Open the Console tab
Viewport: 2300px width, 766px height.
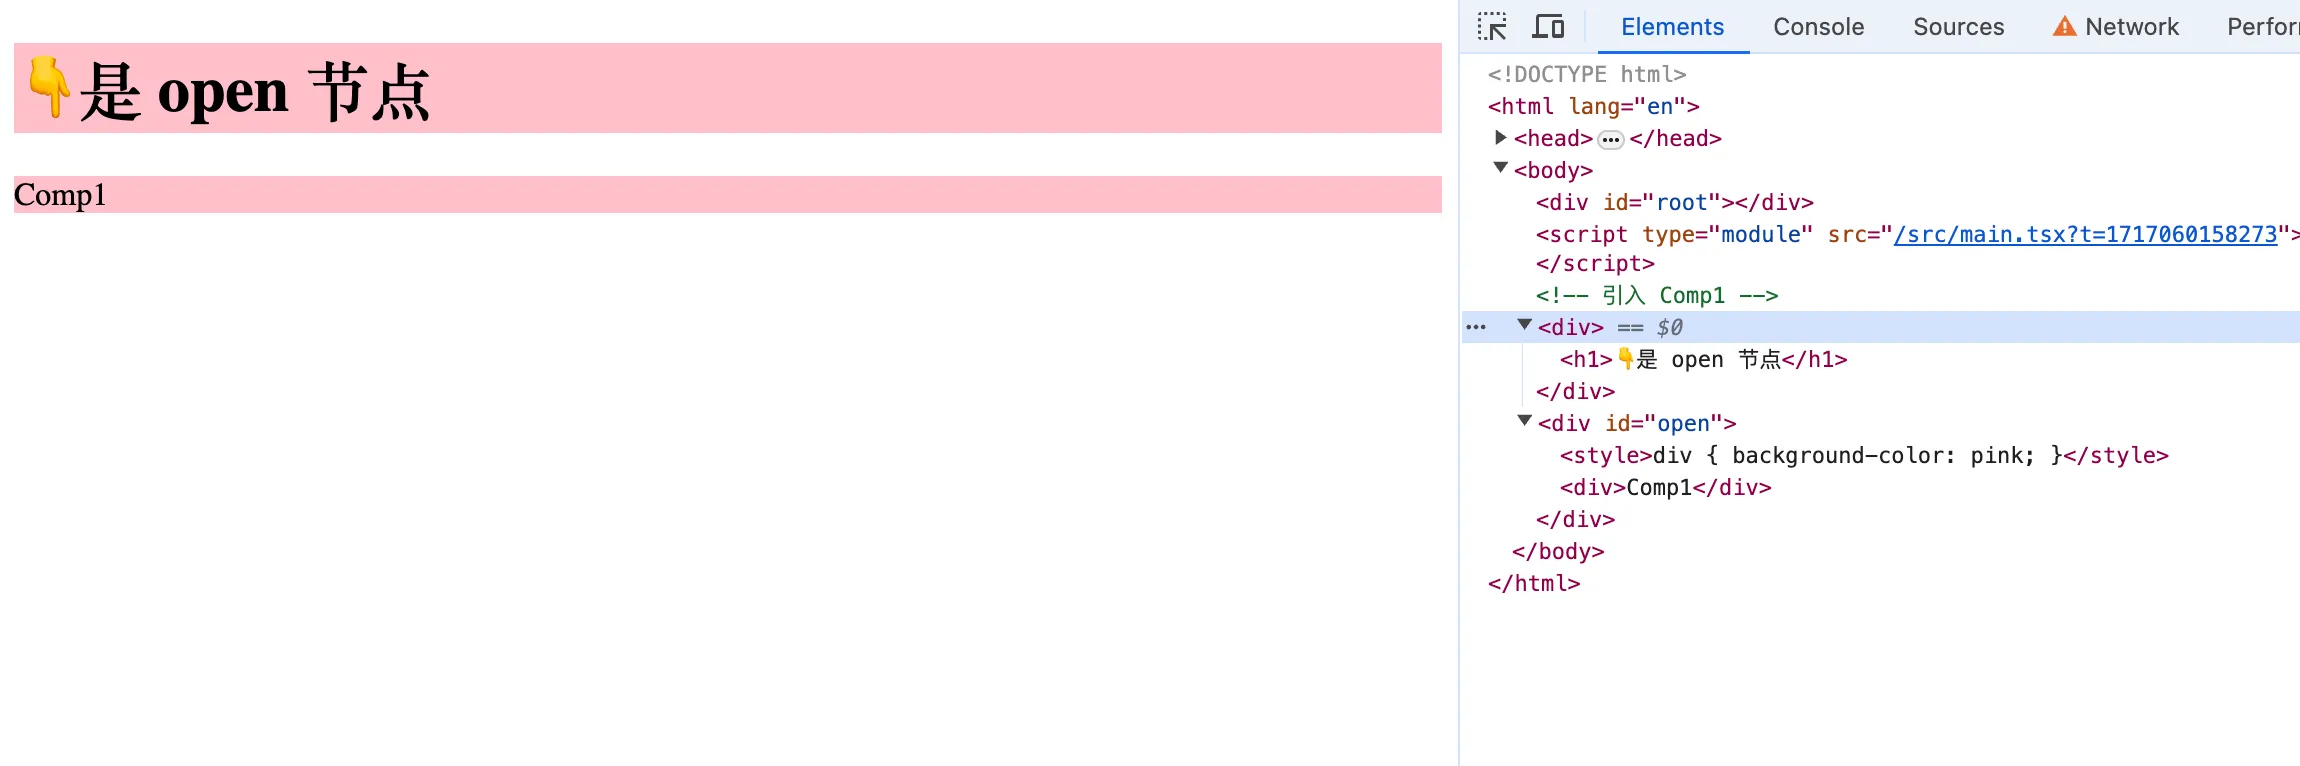tap(1818, 27)
